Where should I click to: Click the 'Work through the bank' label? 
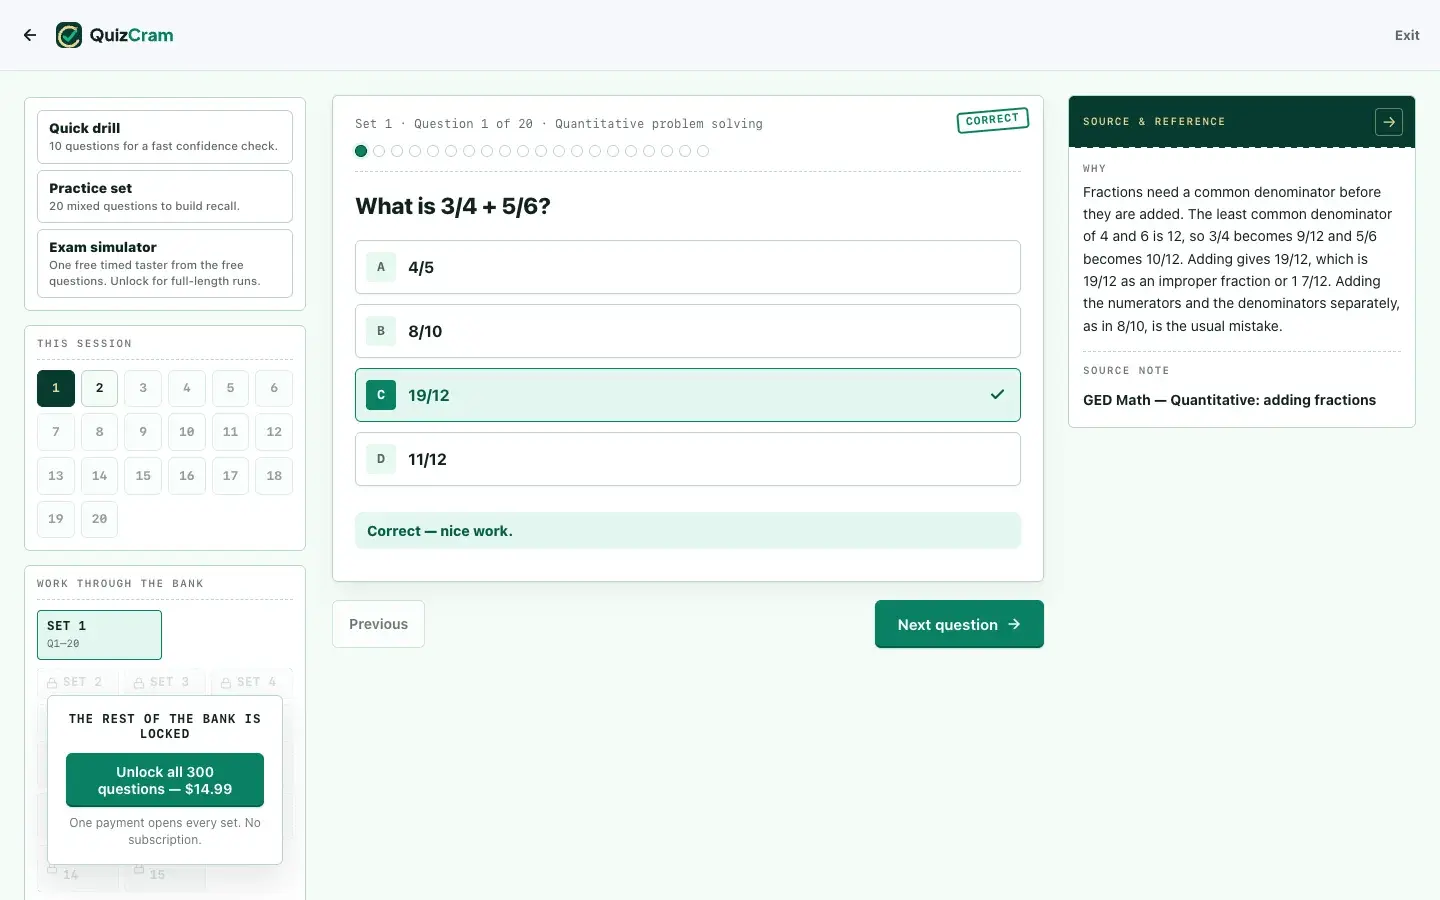120,584
